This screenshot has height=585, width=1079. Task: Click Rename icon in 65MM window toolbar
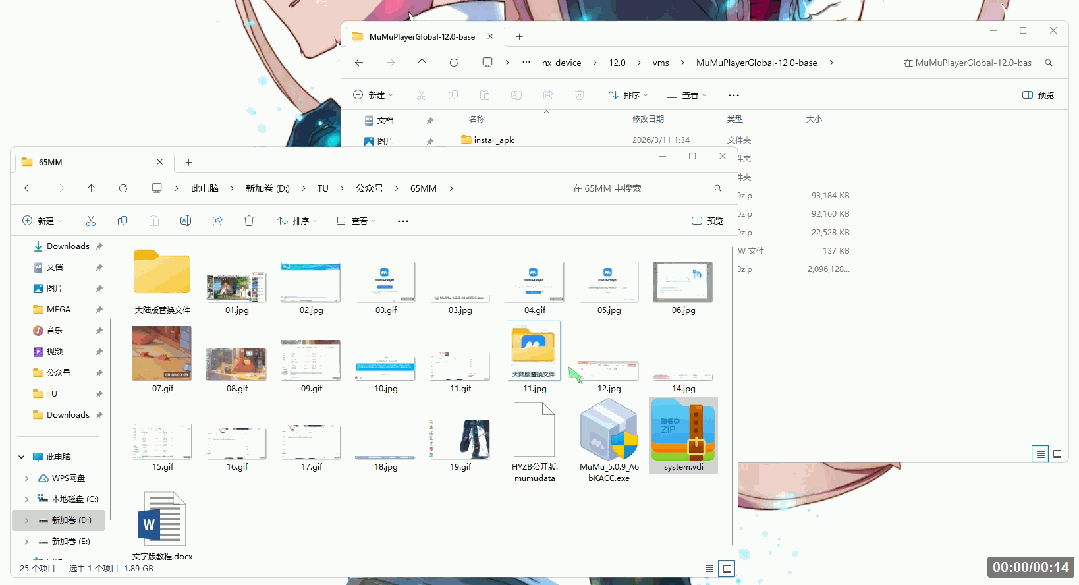click(x=185, y=221)
